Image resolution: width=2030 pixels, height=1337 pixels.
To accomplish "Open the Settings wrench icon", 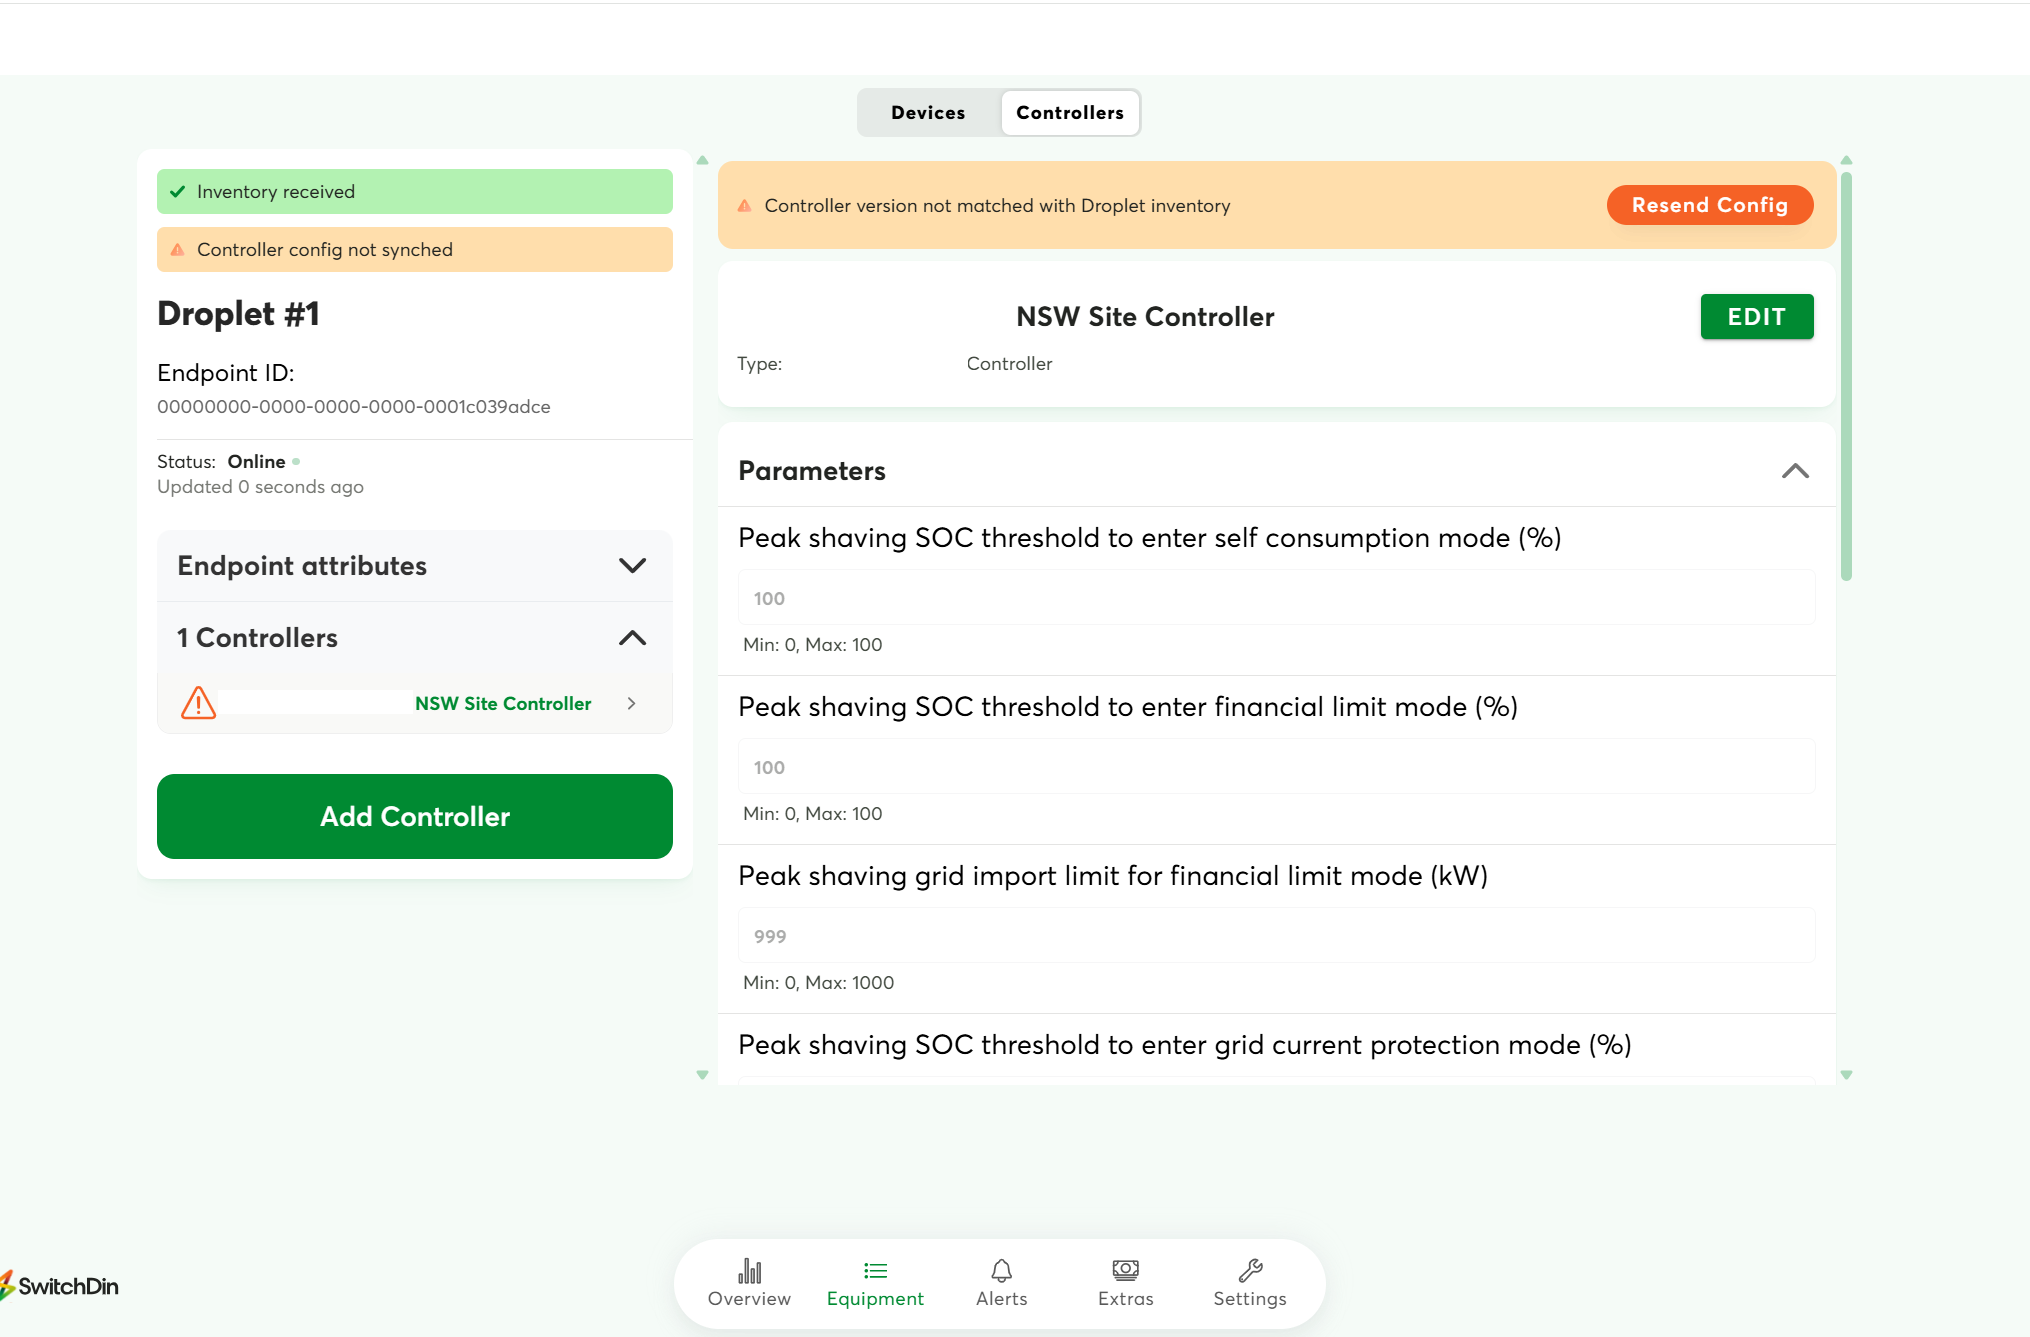I will (x=1250, y=1271).
